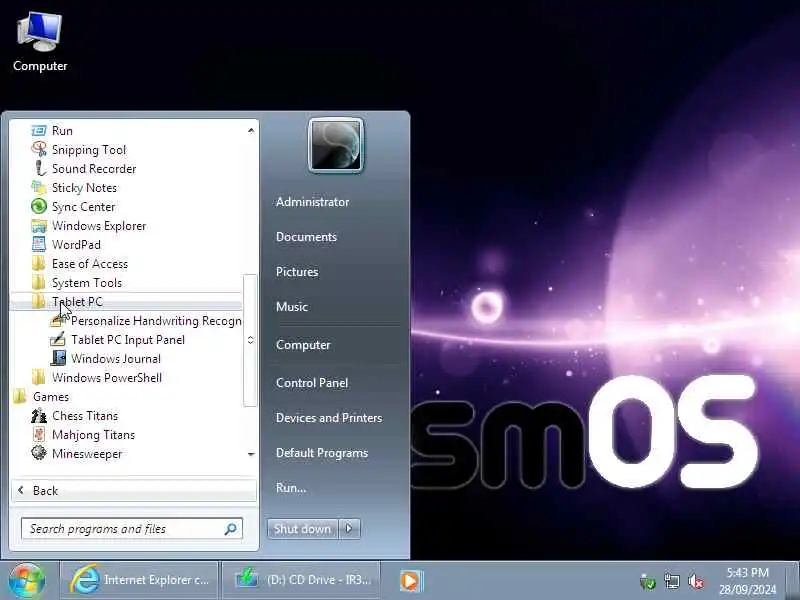This screenshot has width=800, height=600.
Task: Open Sticky Notes icon
Action: [x=39, y=187]
